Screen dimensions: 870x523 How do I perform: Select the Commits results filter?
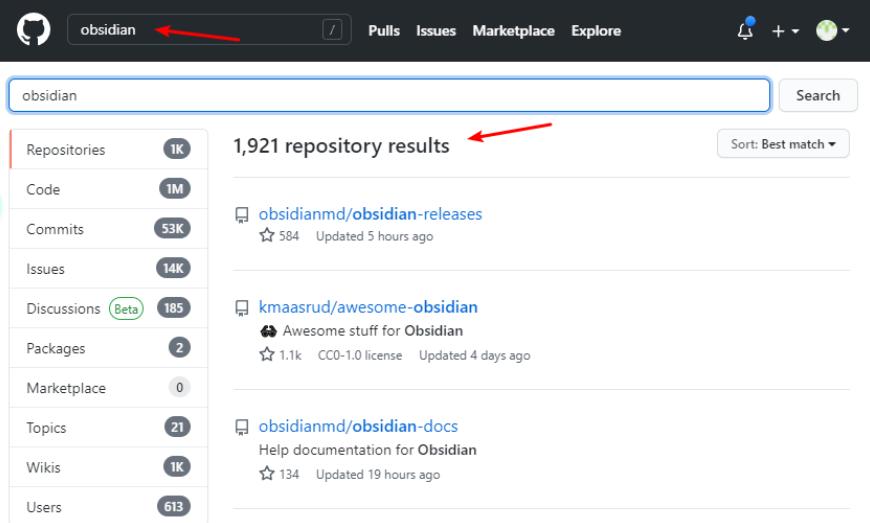pos(109,229)
